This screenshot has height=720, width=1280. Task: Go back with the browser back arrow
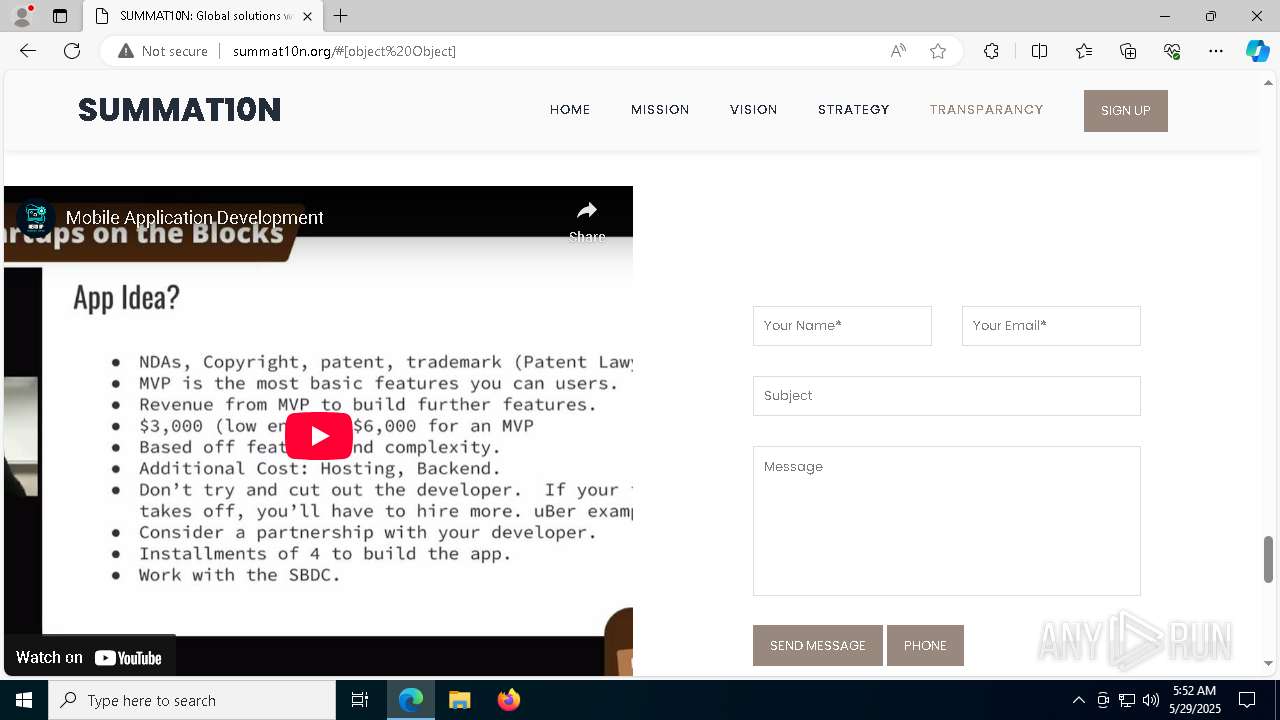(28, 51)
